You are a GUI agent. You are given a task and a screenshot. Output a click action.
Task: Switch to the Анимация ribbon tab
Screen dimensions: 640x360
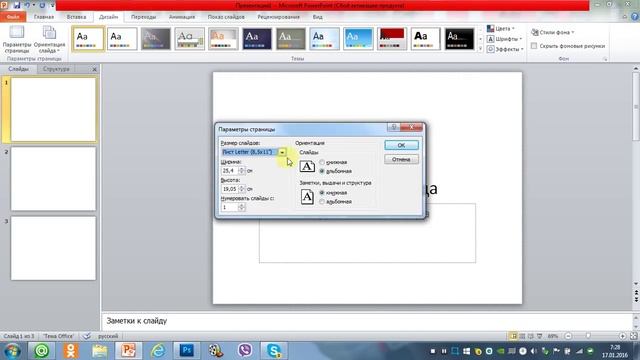(182, 17)
